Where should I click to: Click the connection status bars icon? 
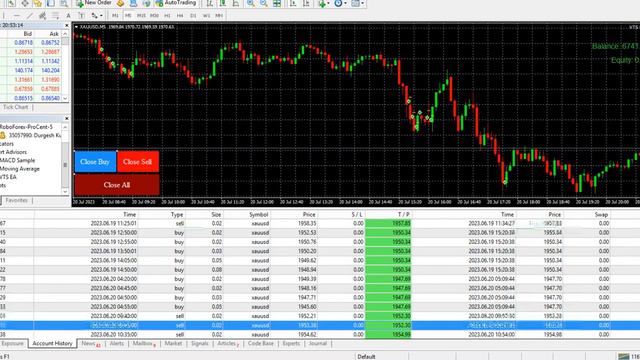click(624, 356)
